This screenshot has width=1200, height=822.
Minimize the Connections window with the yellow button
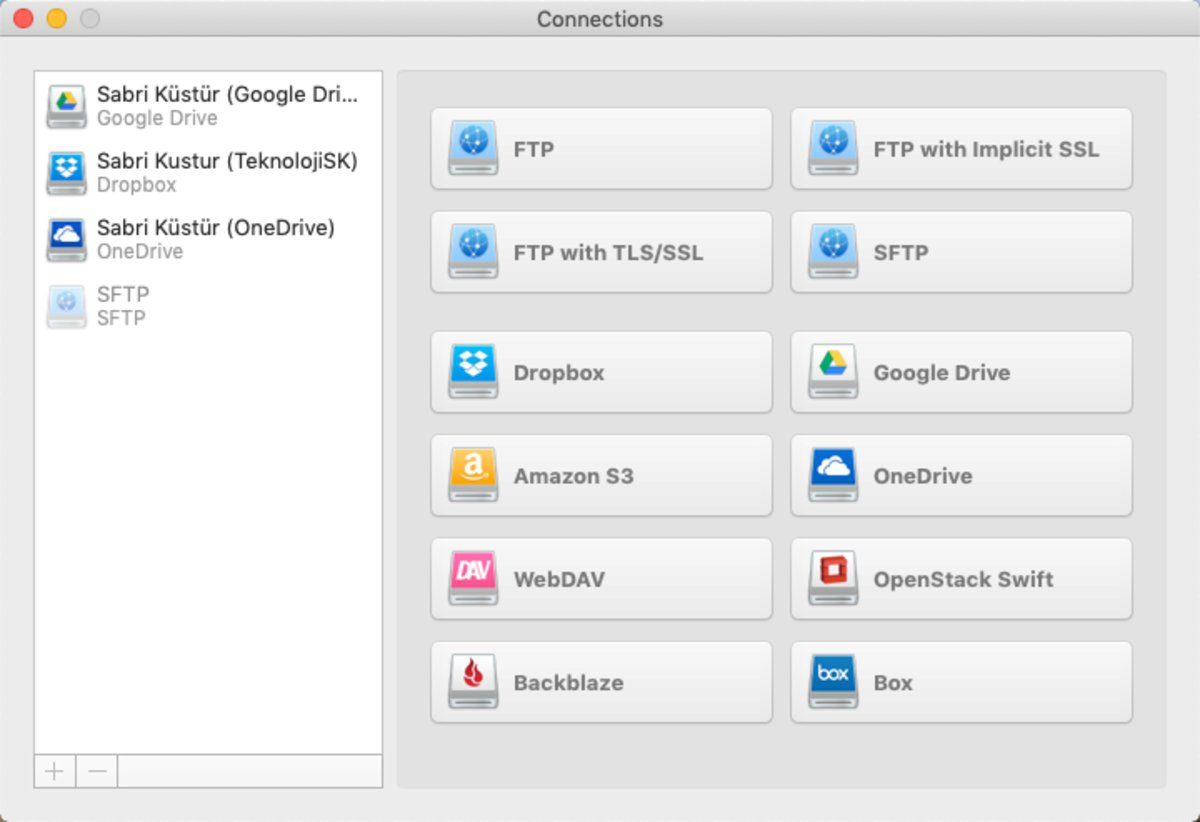pyautogui.click(x=56, y=18)
